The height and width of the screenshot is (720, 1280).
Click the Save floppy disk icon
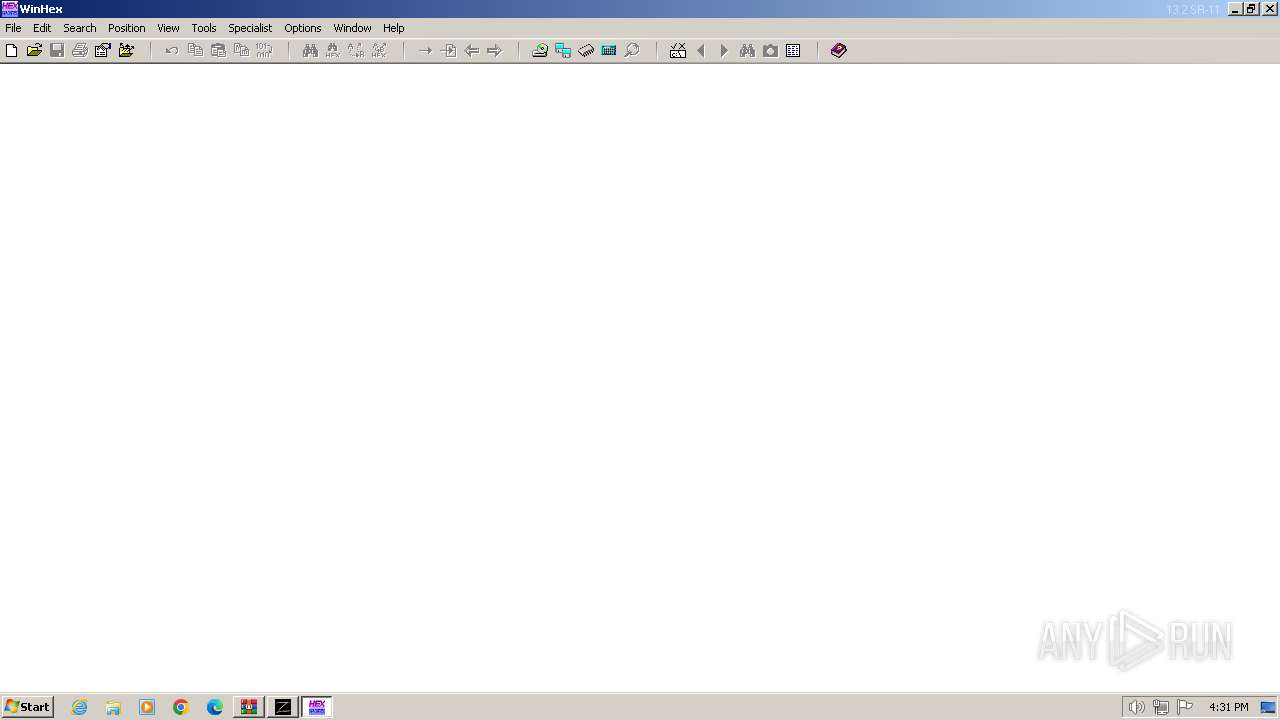pyautogui.click(x=57, y=50)
